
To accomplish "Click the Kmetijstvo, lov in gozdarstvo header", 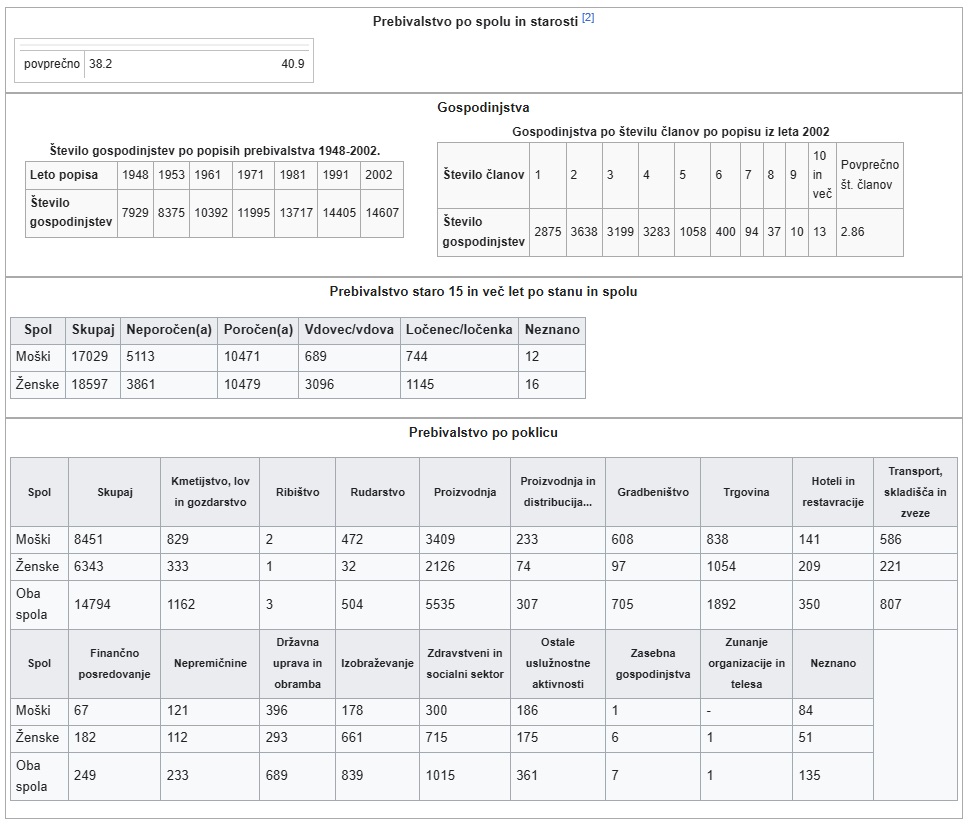I will click(209, 492).
